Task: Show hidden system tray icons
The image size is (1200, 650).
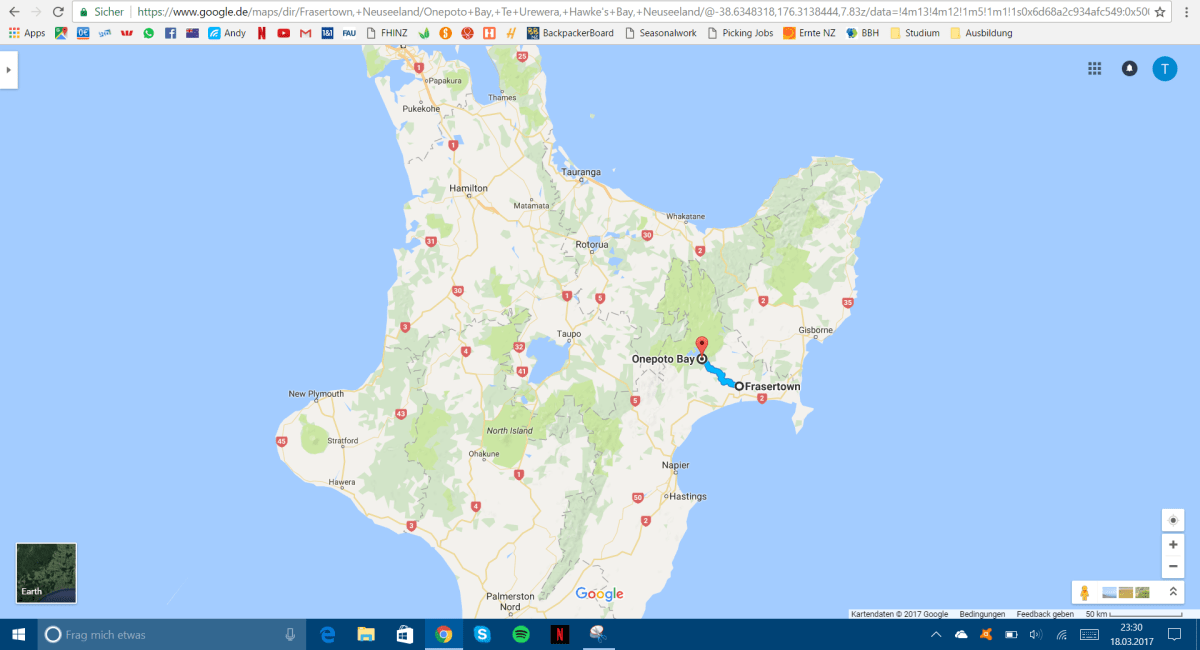Action: [x=936, y=635]
